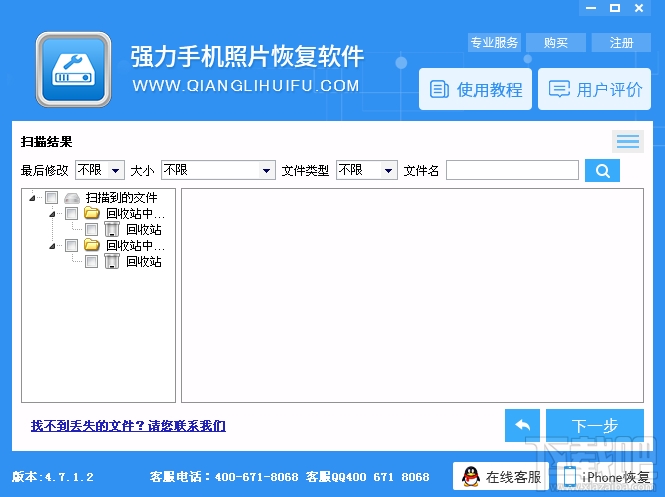This screenshot has width=665, height=497.
Task: Click the first 回收站中 folder icon
Action: (x=92, y=213)
